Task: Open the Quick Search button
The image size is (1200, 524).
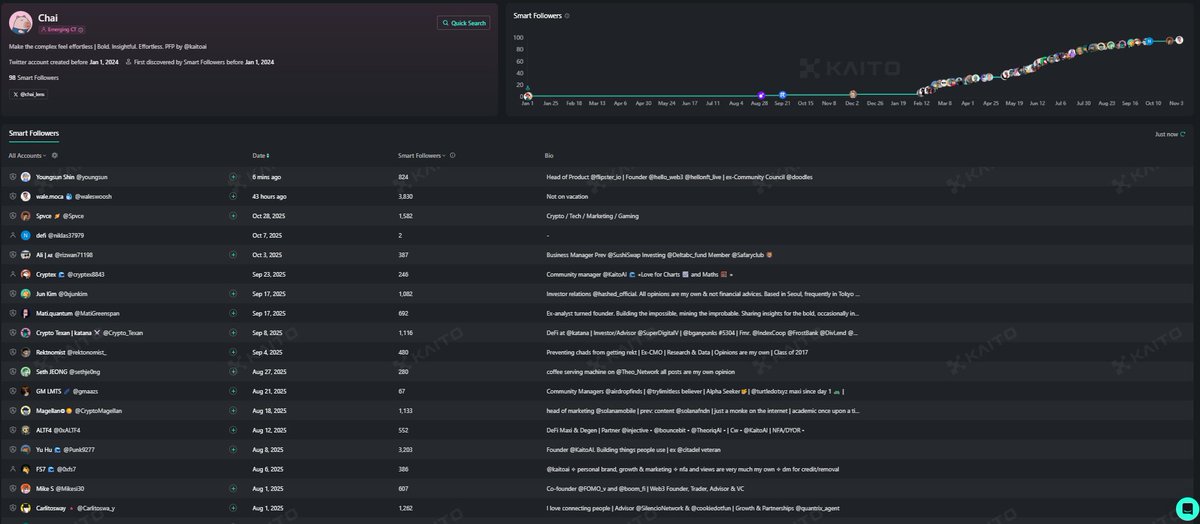Action: (x=463, y=23)
